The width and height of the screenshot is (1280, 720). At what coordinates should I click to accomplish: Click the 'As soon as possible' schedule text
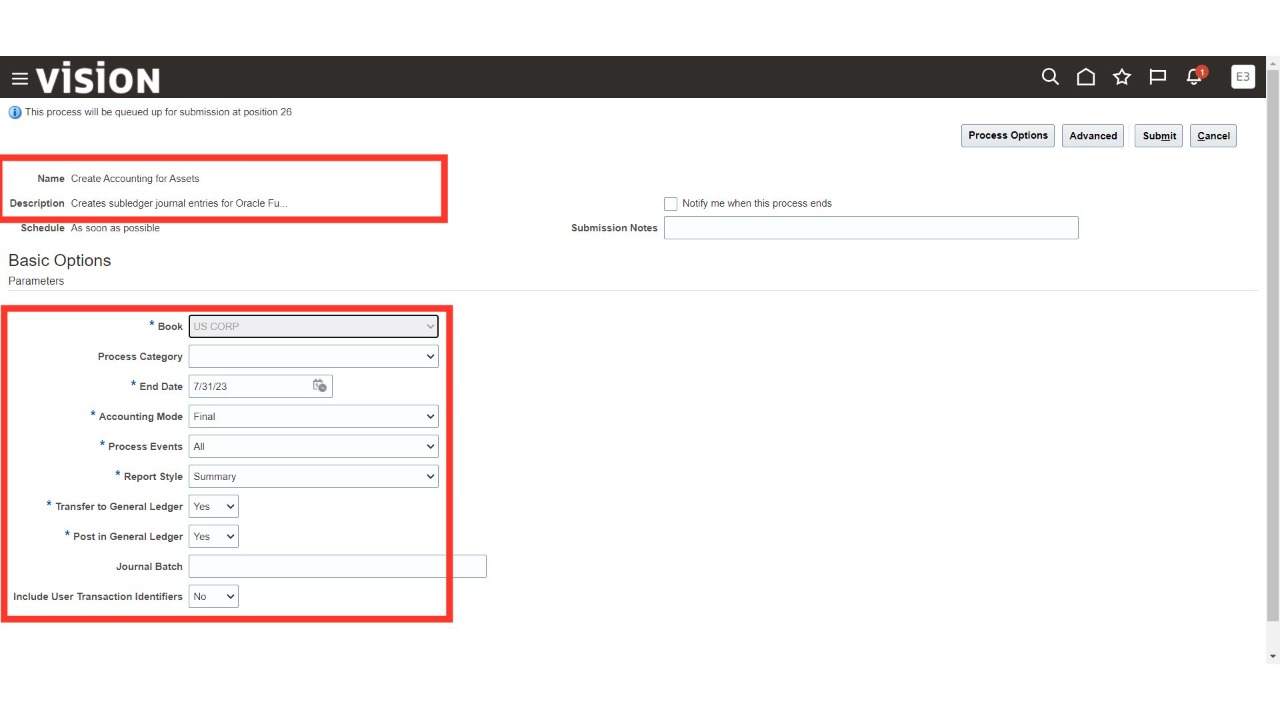click(x=115, y=228)
